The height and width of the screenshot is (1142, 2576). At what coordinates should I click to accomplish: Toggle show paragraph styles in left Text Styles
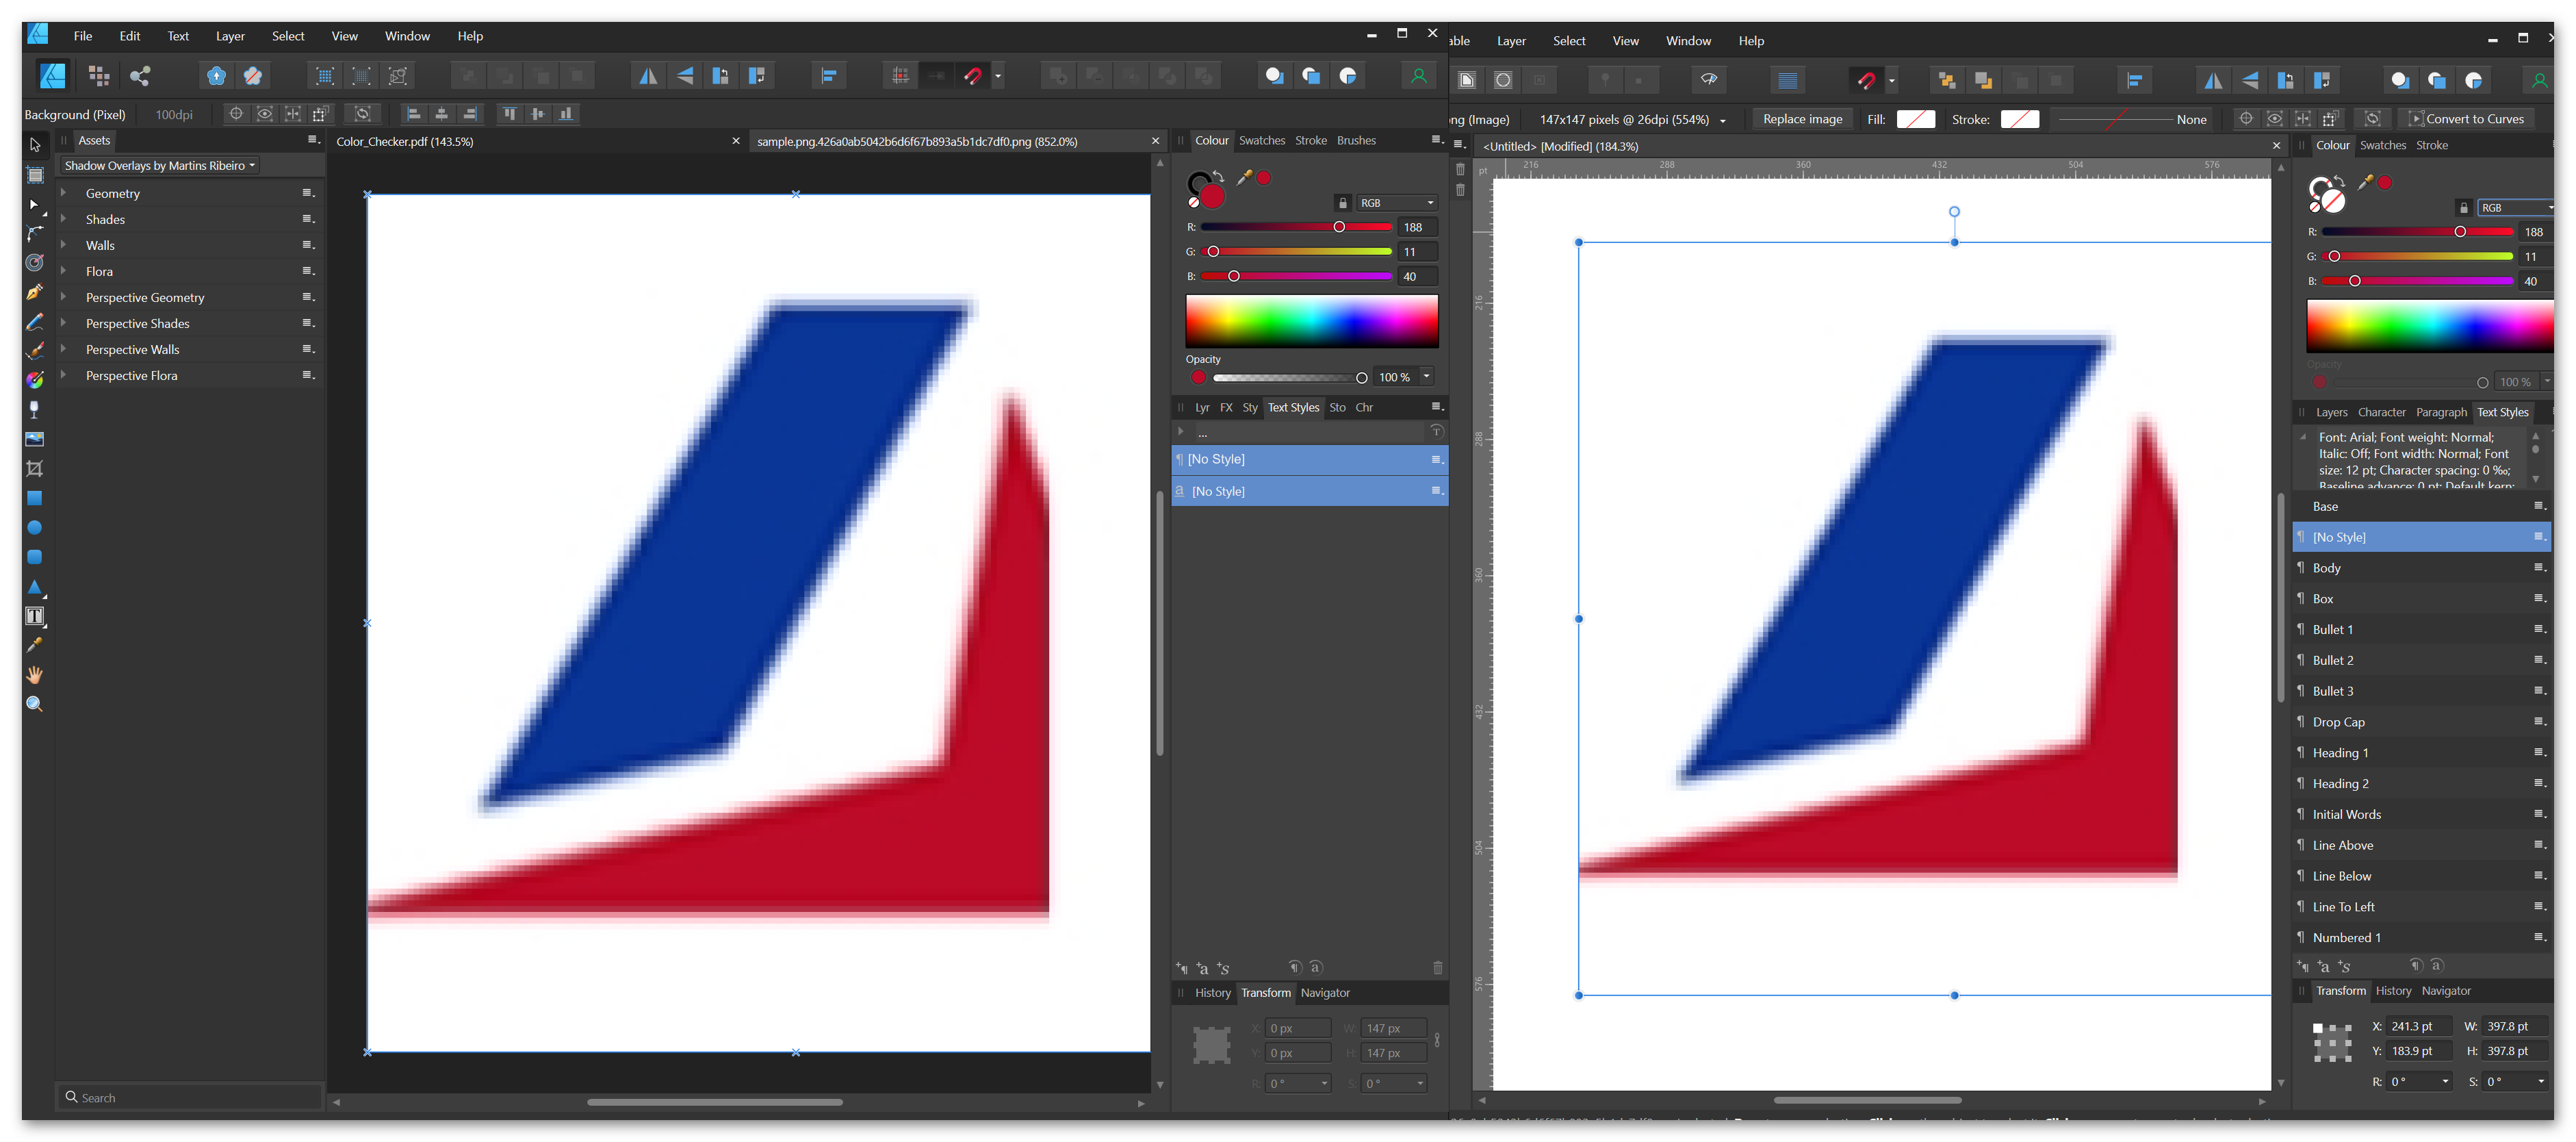click(1295, 967)
